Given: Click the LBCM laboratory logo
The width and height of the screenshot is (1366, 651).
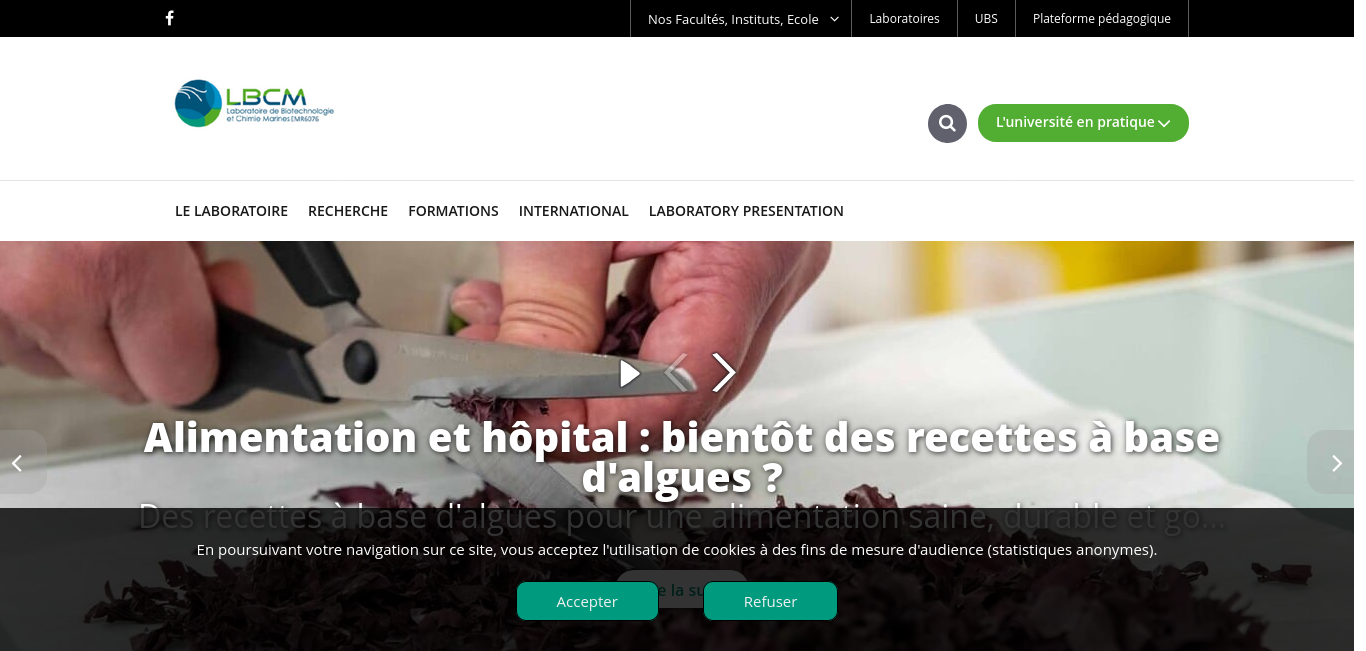Looking at the screenshot, I should click(x=254, y=103).
